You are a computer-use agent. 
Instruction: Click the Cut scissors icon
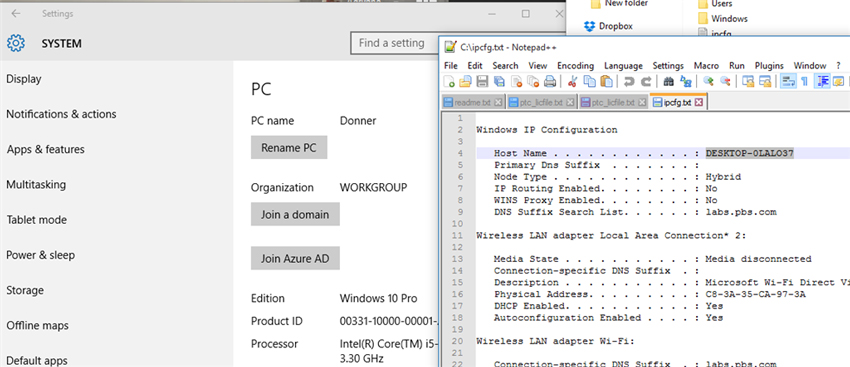(572, 81)
